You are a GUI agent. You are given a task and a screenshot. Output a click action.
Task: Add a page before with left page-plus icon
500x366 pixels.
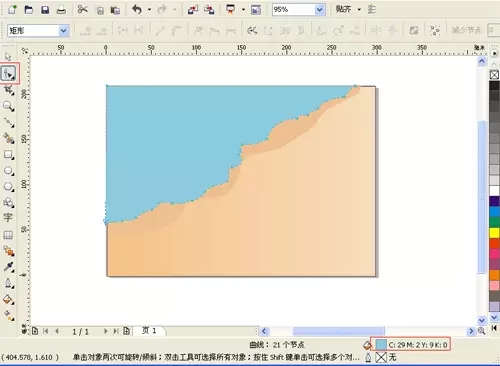pyautogui.click(x=35, y=331)
